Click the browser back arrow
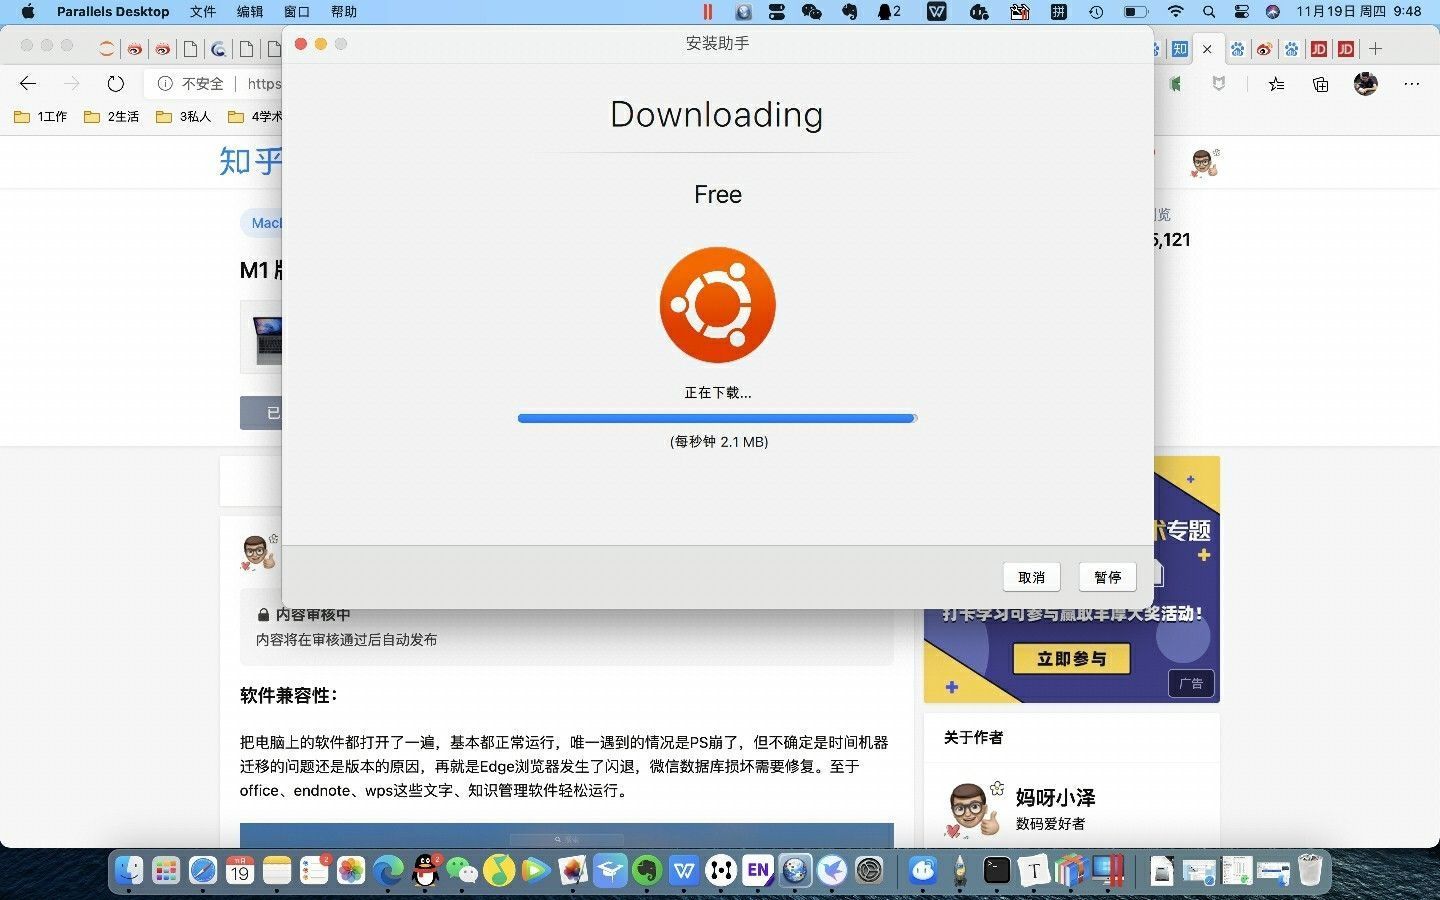Image resolution: width=1440 pixels, height=900 pixels. coord(28,84)
